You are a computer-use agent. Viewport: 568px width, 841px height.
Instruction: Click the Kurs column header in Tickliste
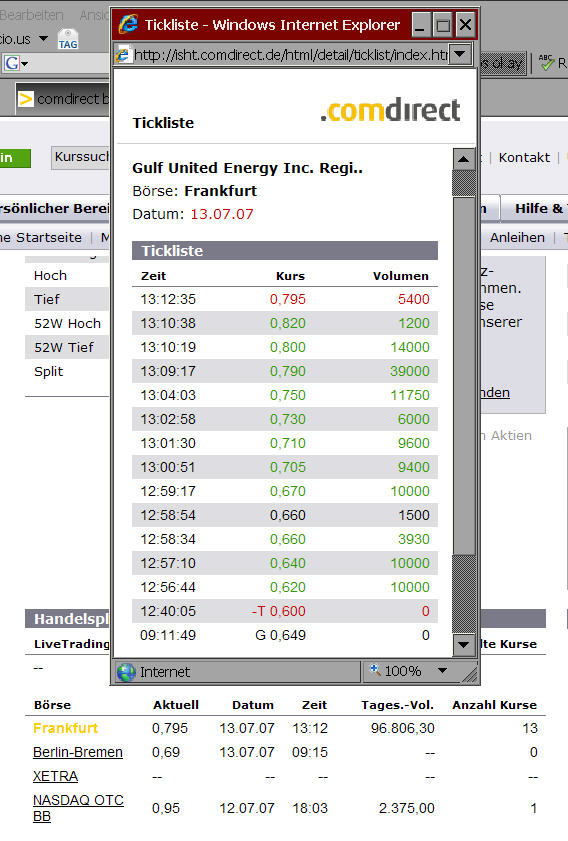pos(290,276)
